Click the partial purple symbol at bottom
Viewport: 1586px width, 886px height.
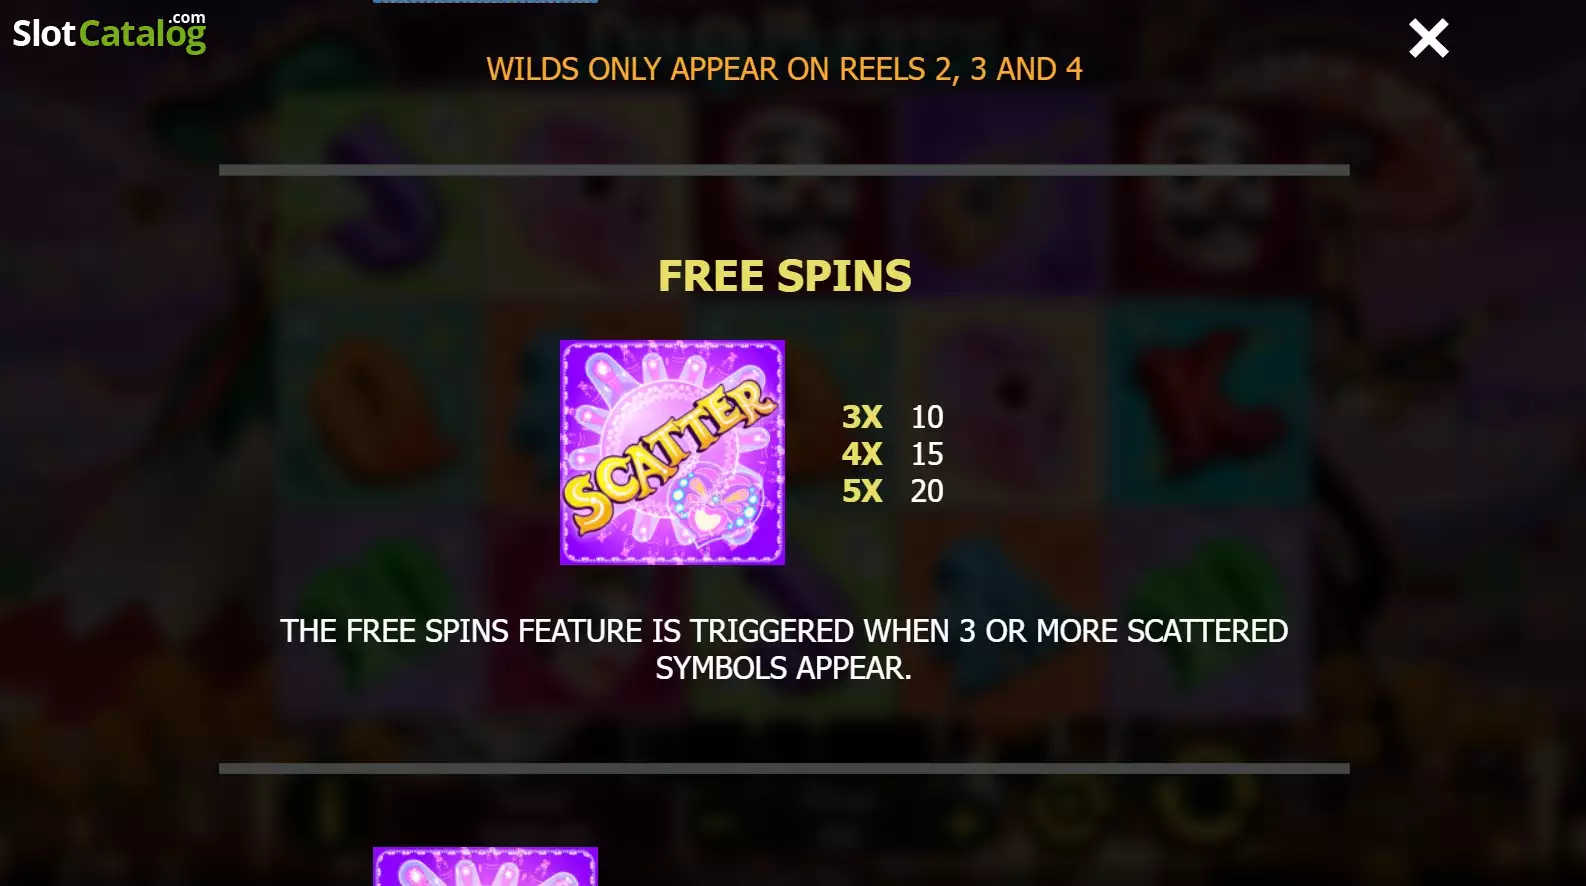[x=485, y=866]
